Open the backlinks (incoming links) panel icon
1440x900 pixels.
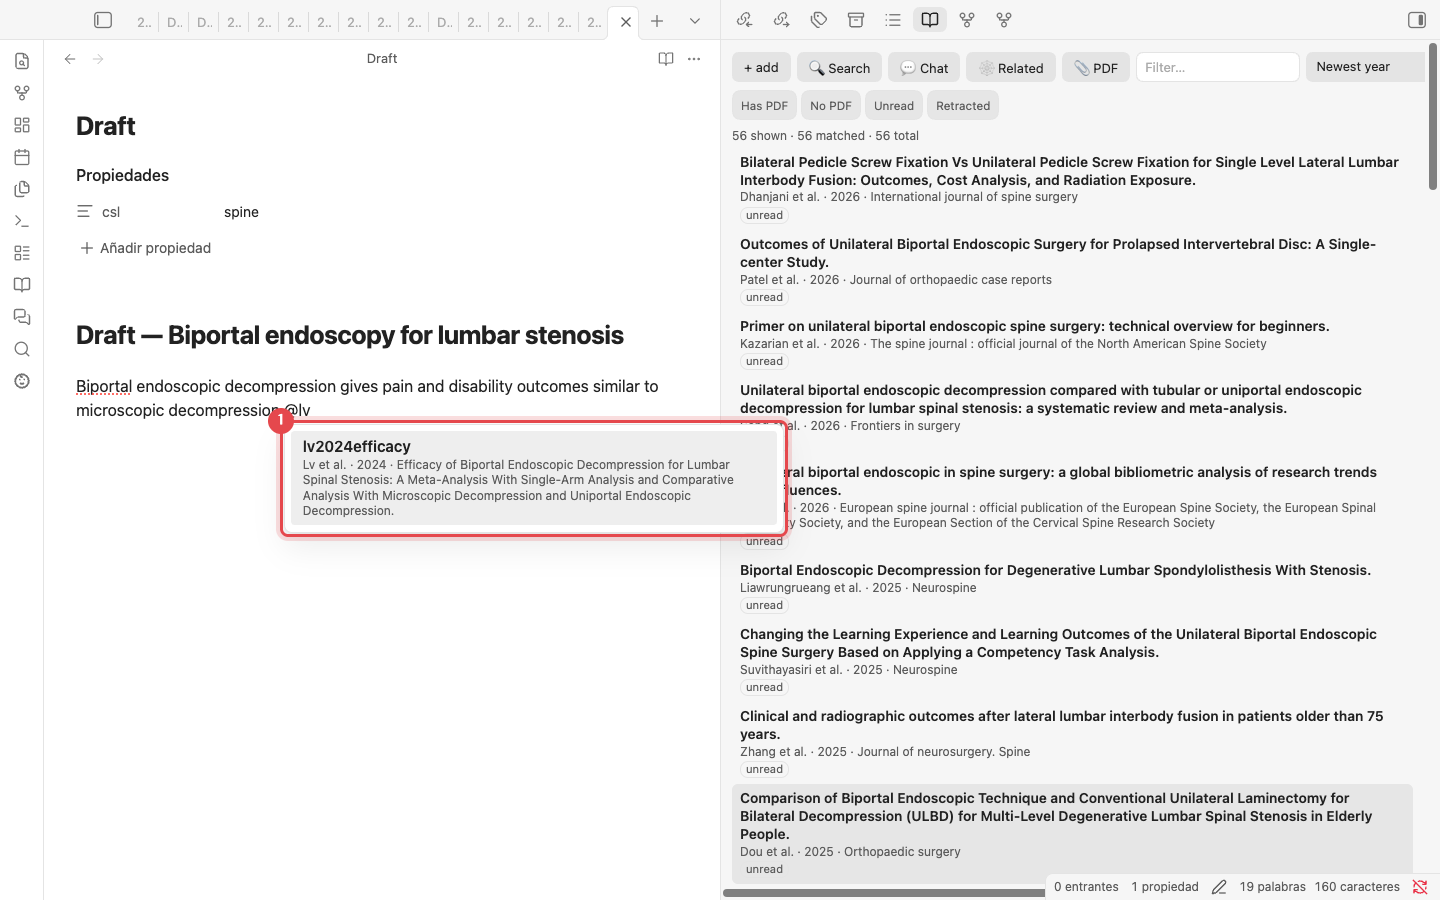click(744, 20)
